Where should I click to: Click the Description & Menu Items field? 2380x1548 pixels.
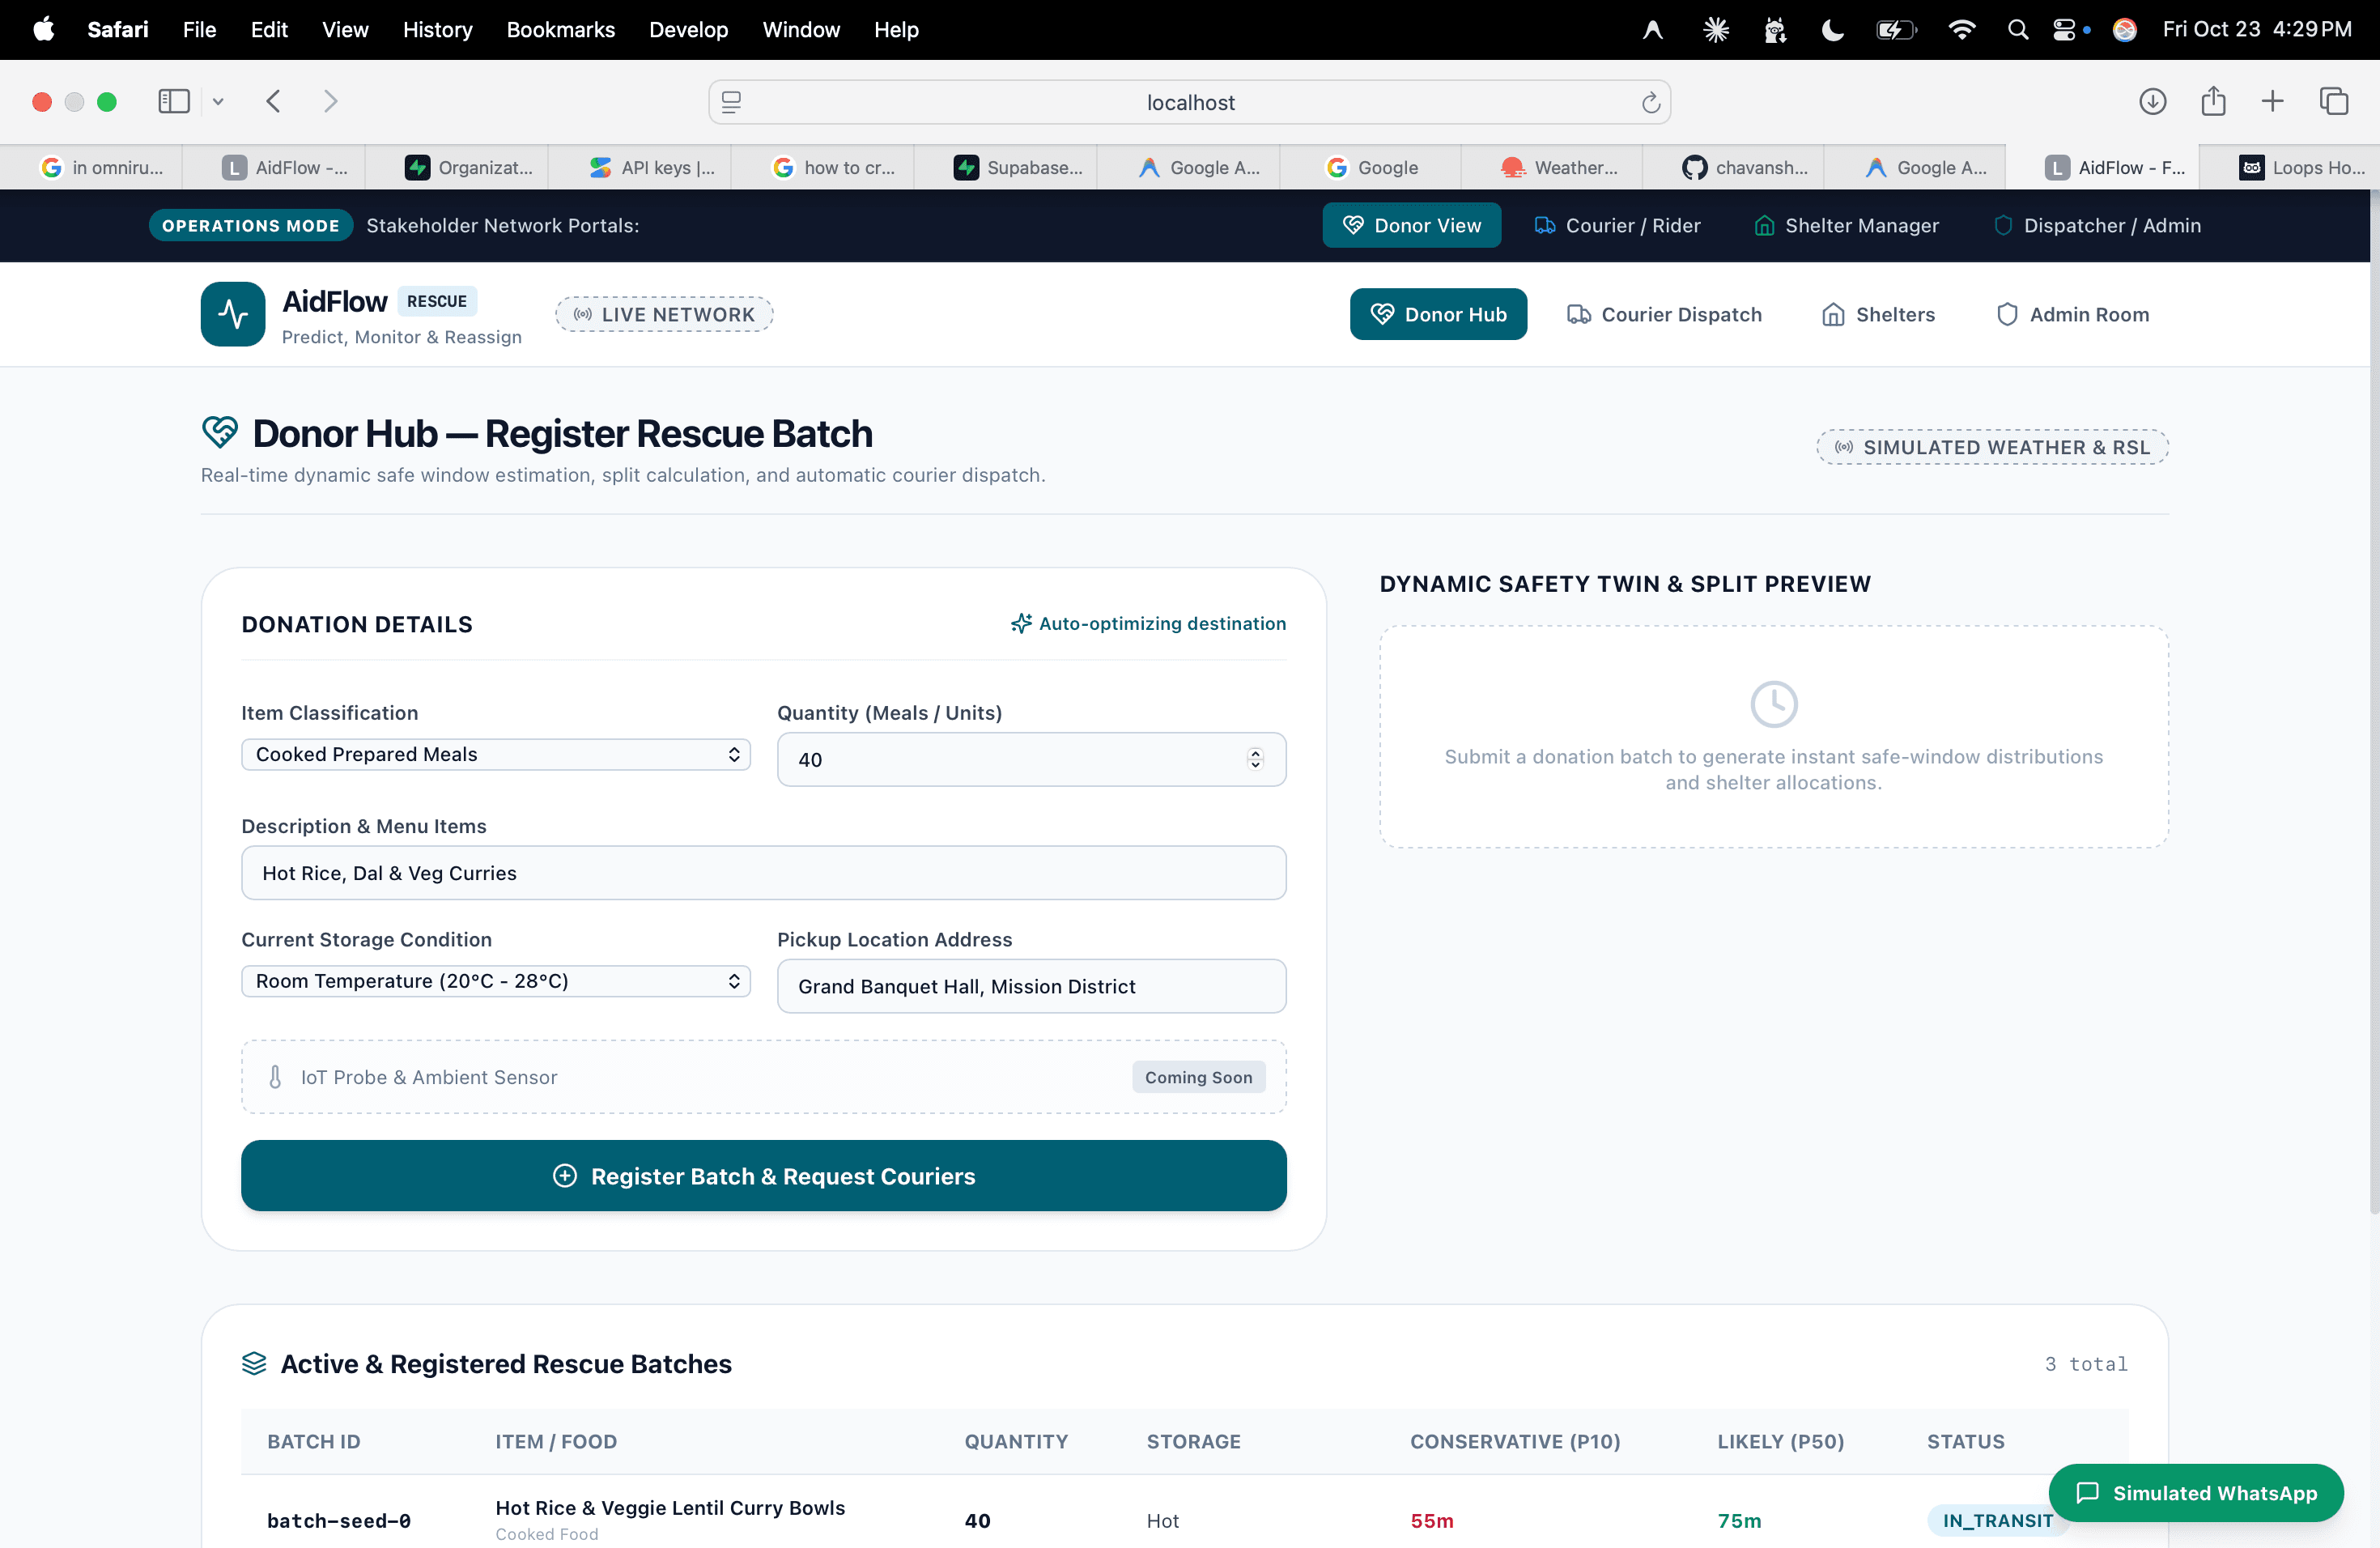pos(764,873)
